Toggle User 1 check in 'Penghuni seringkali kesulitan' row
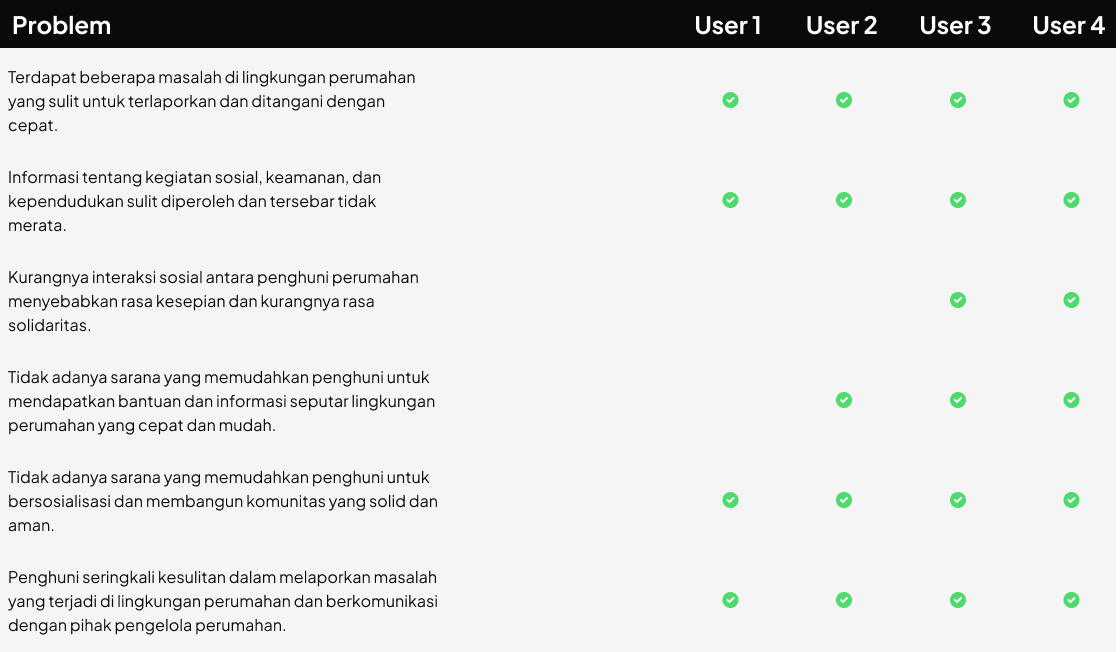 [730, 600]
